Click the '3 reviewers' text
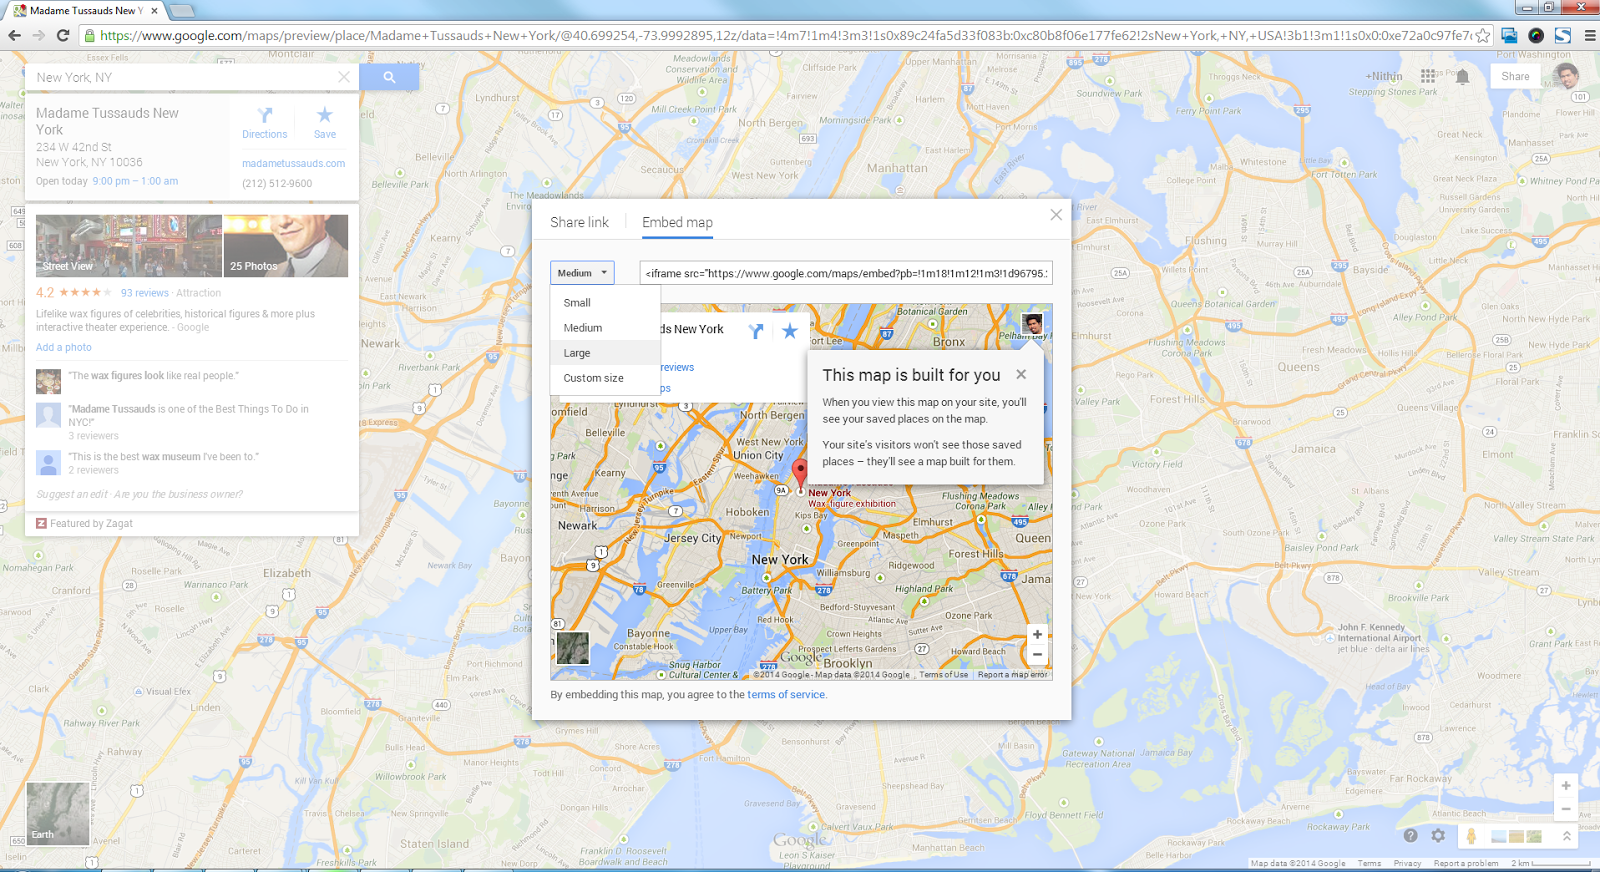Screen dimensions: 1600x872 point(93,436)
